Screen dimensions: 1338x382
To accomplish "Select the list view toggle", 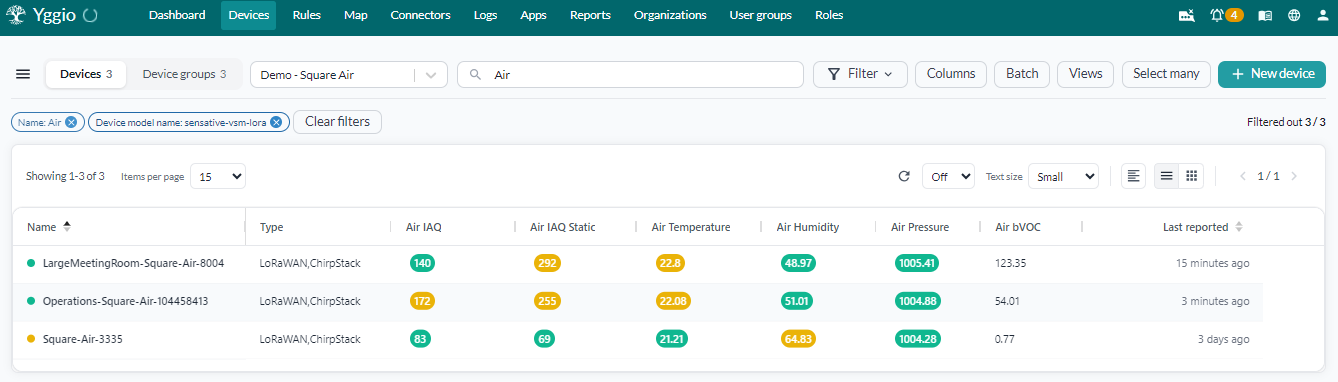I will tap(1166, 176).
